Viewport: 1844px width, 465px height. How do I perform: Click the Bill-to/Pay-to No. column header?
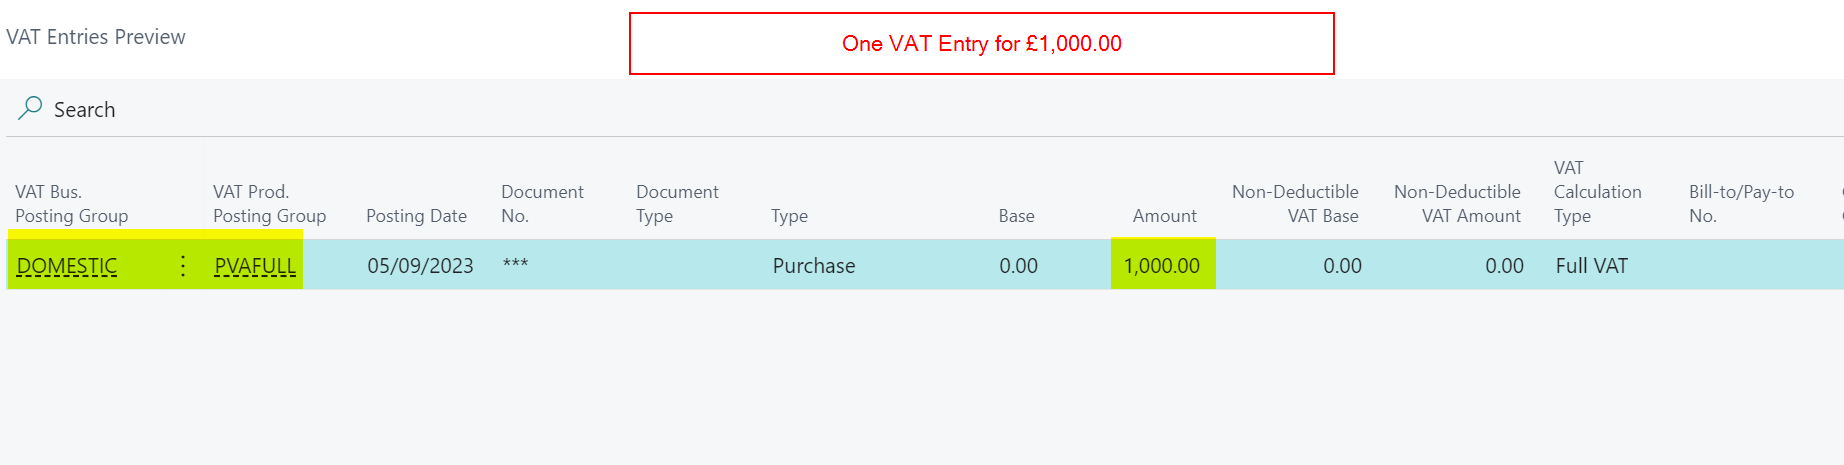point(1741,204)
